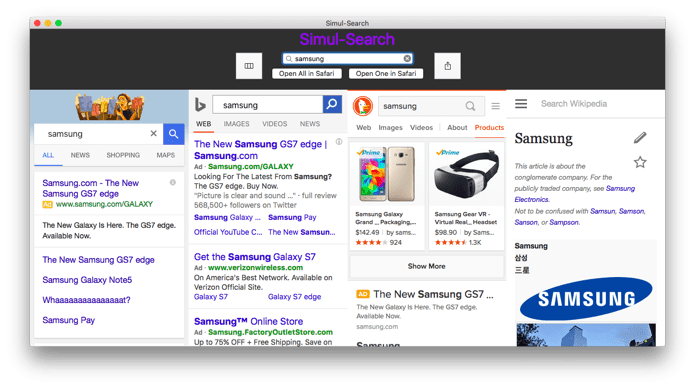Viewport: 695px width, 389px height.
Task: Open Bing ad The New Samsung GS7 edge
Action: tap(261, 150)
